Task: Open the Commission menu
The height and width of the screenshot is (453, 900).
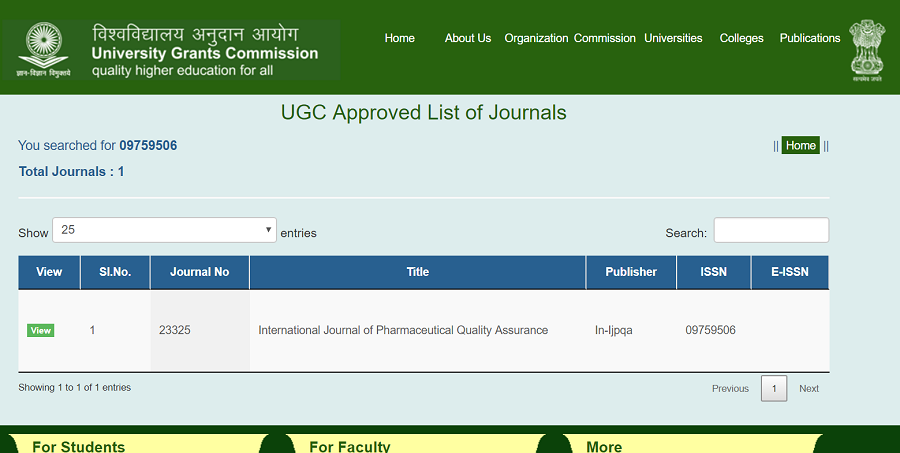Action: click(x=604, y=38)
